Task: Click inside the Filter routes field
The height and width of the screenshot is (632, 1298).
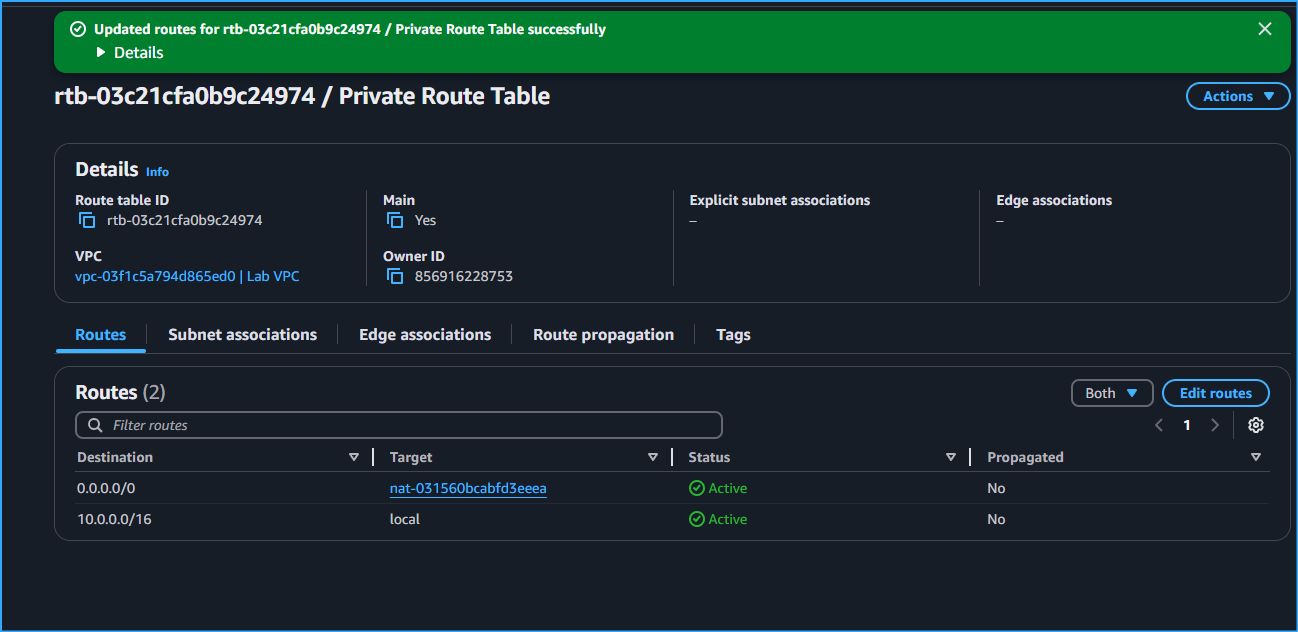Action: tap(400, 424)
